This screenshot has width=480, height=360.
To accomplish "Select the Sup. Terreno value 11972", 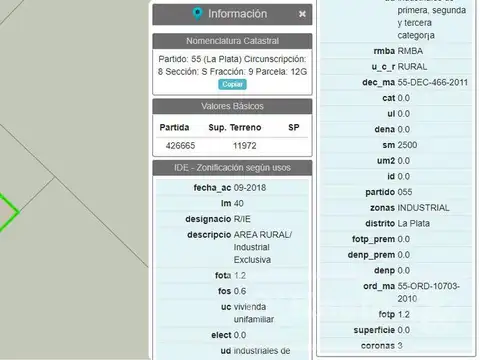I will click(x=245, y=146).
